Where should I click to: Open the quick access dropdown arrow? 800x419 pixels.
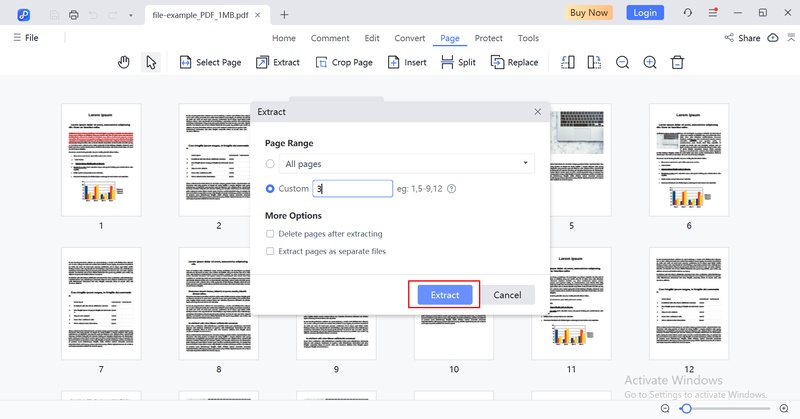pos(131,15)
